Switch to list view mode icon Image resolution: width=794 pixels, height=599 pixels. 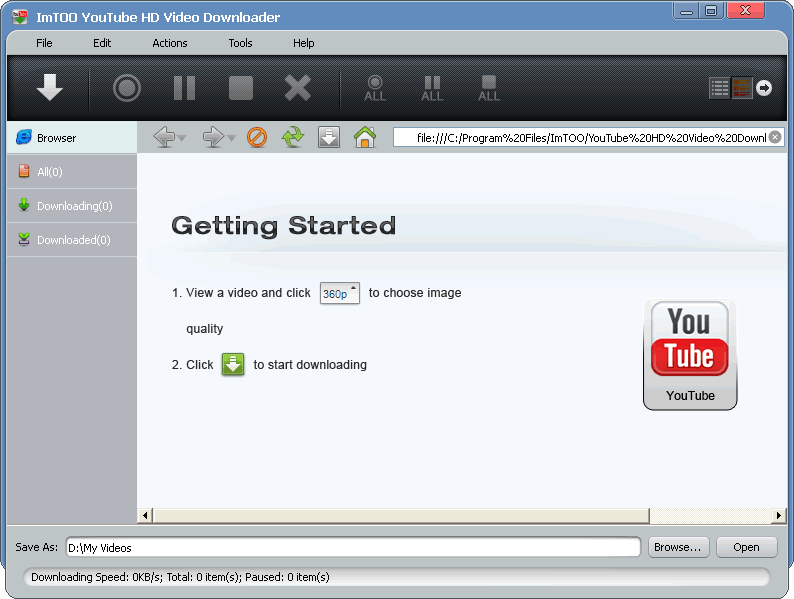point(719,88)
